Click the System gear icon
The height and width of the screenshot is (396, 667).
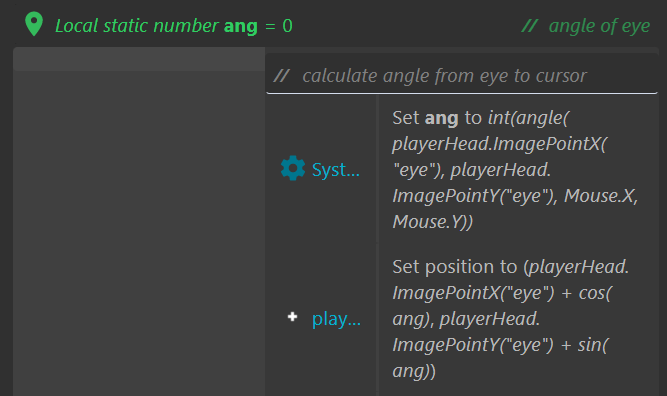coord(293,168)
